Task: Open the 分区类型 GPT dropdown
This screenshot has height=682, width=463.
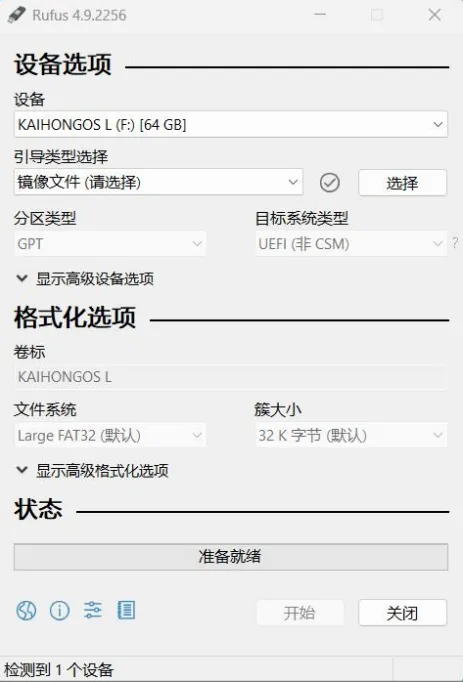Action: click(x=110, y=244)
